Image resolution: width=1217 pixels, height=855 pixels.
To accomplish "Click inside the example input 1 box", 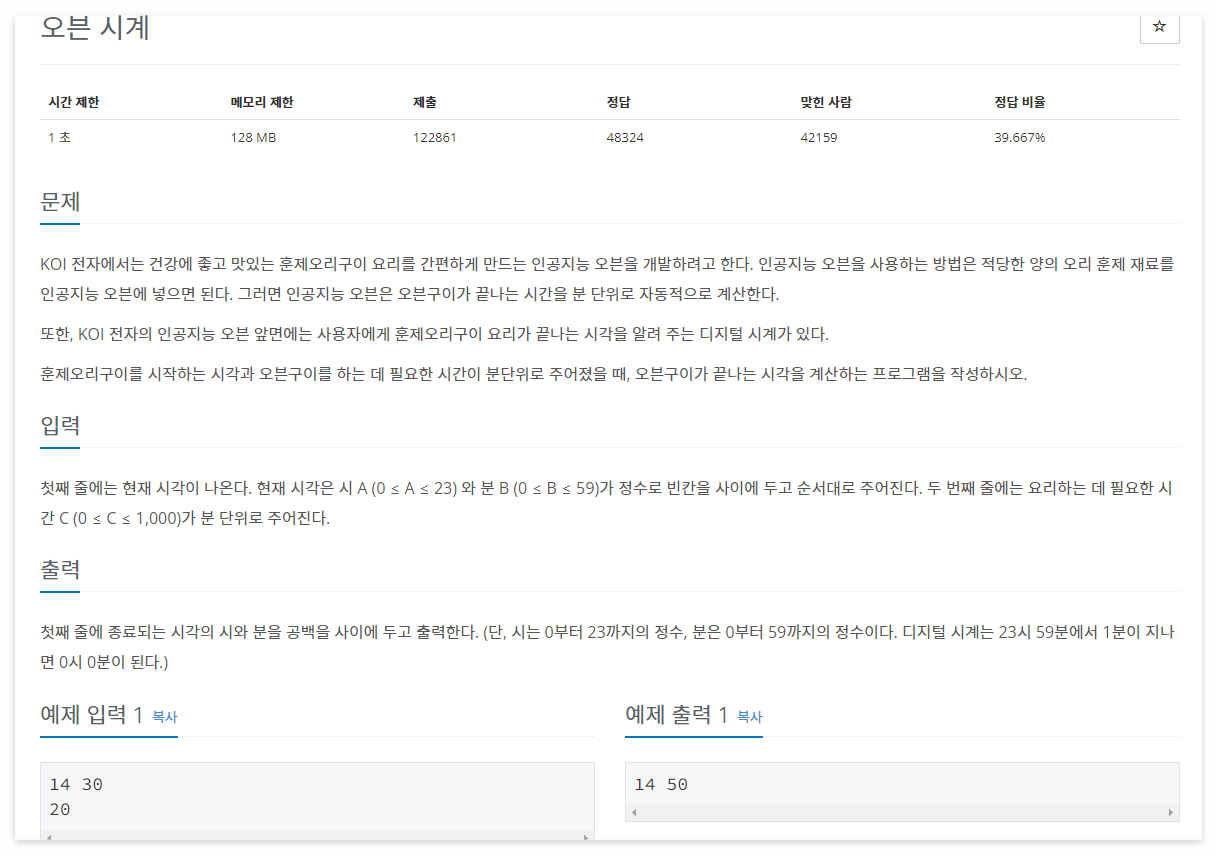I will point(317,803).
